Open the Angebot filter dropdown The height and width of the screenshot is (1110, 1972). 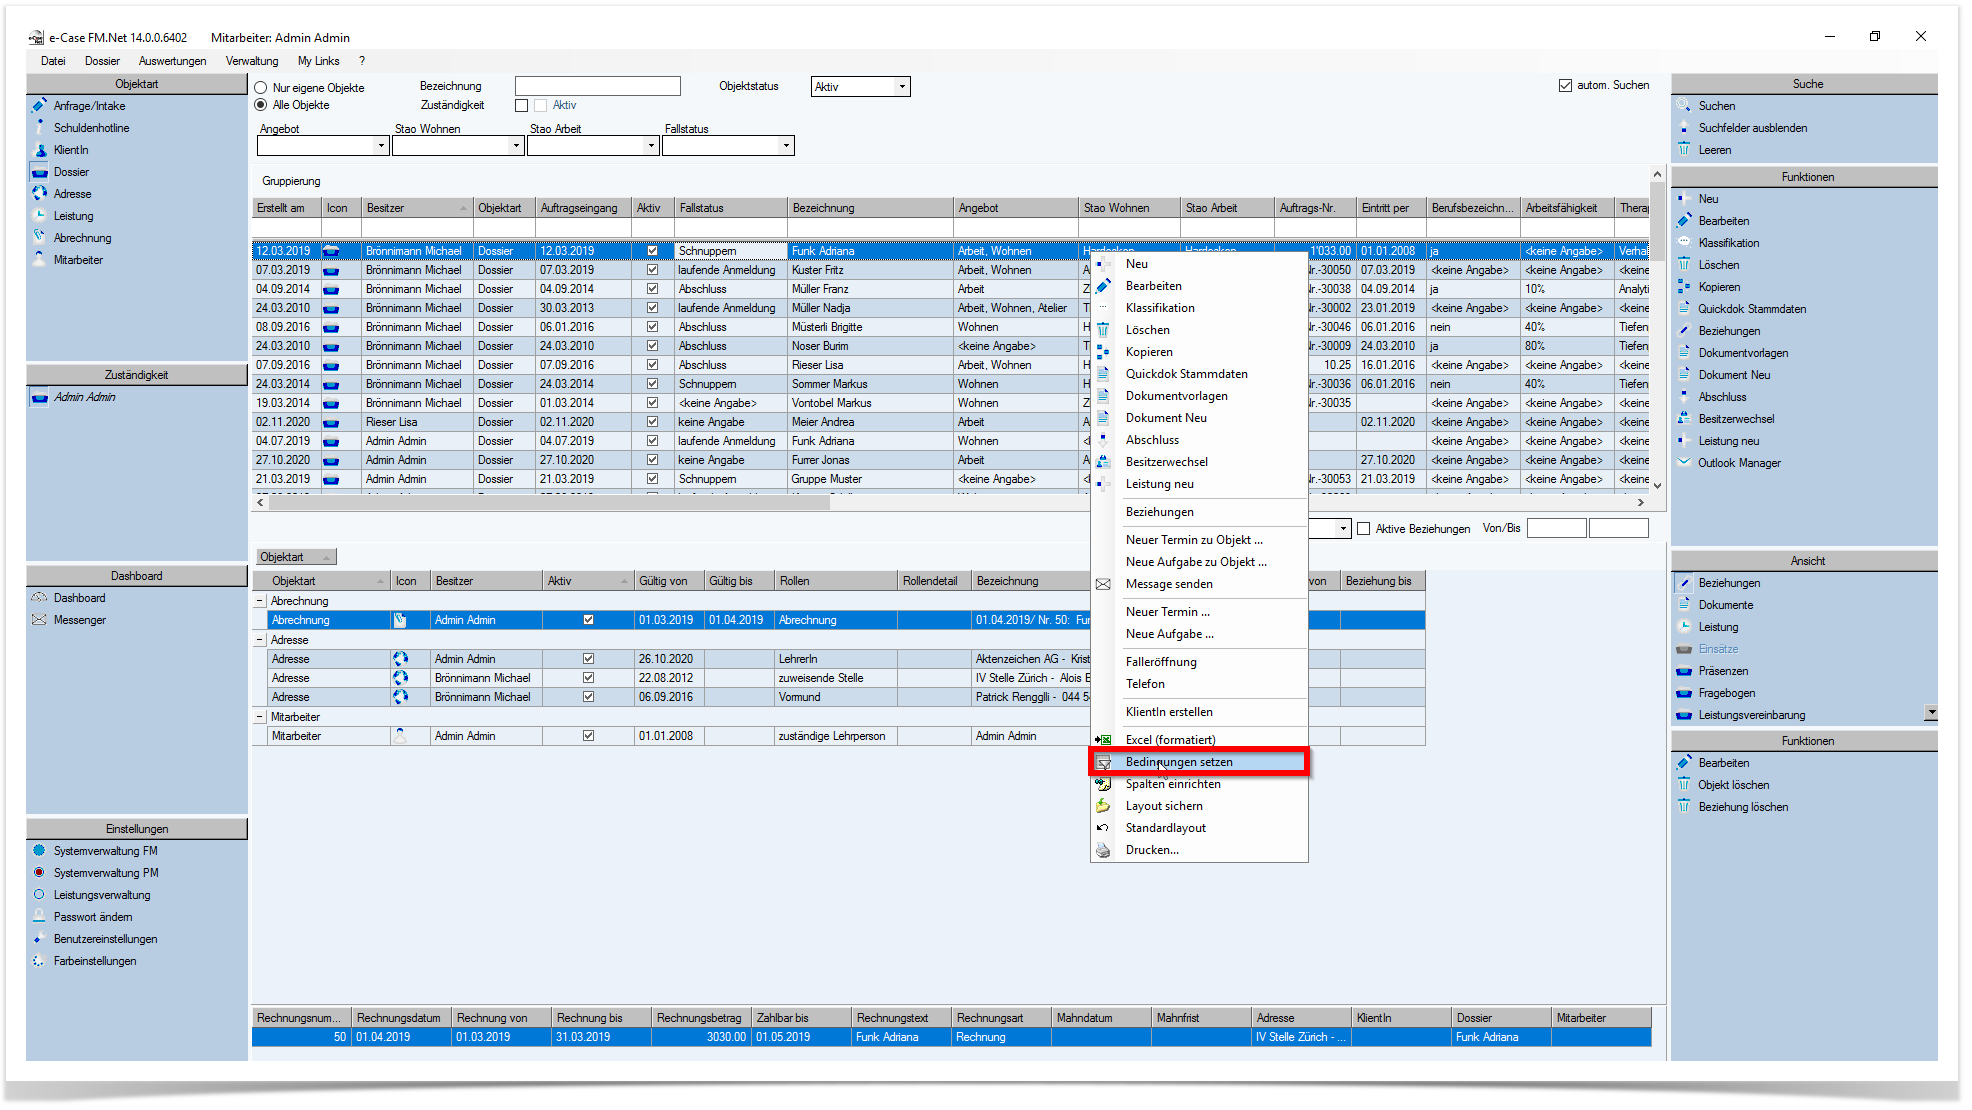381,145
